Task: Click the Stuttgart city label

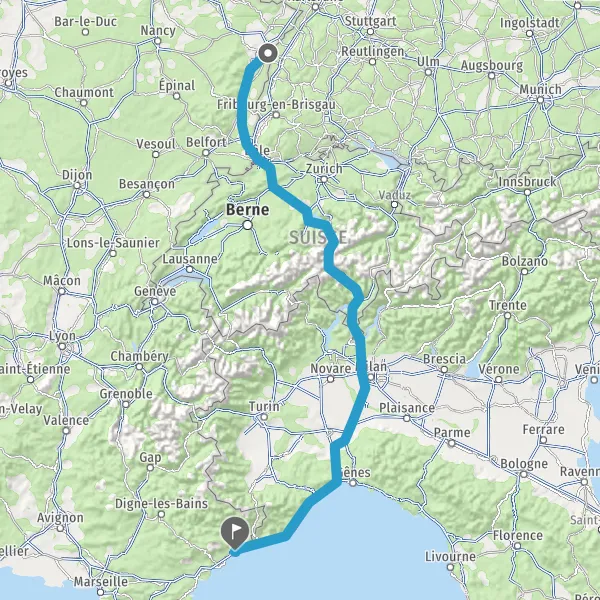Action: tap(370, 21)
